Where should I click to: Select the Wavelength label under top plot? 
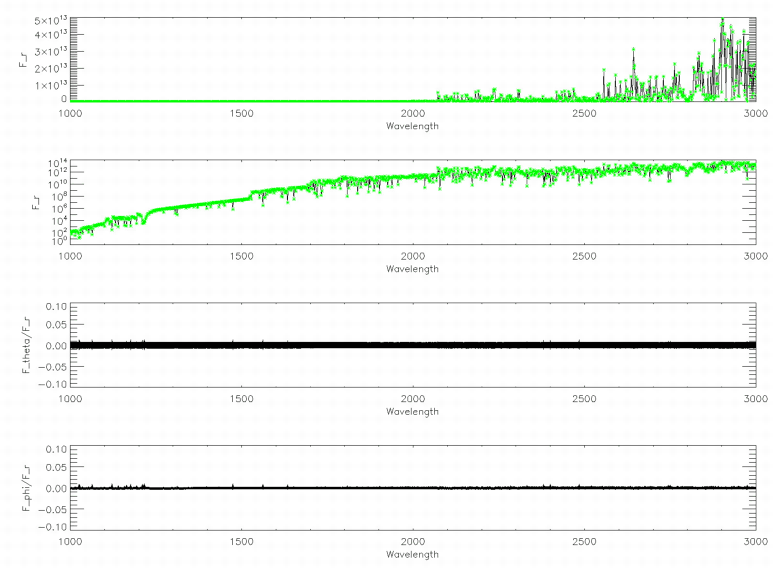pyautogui.click(x=411, y=126)
